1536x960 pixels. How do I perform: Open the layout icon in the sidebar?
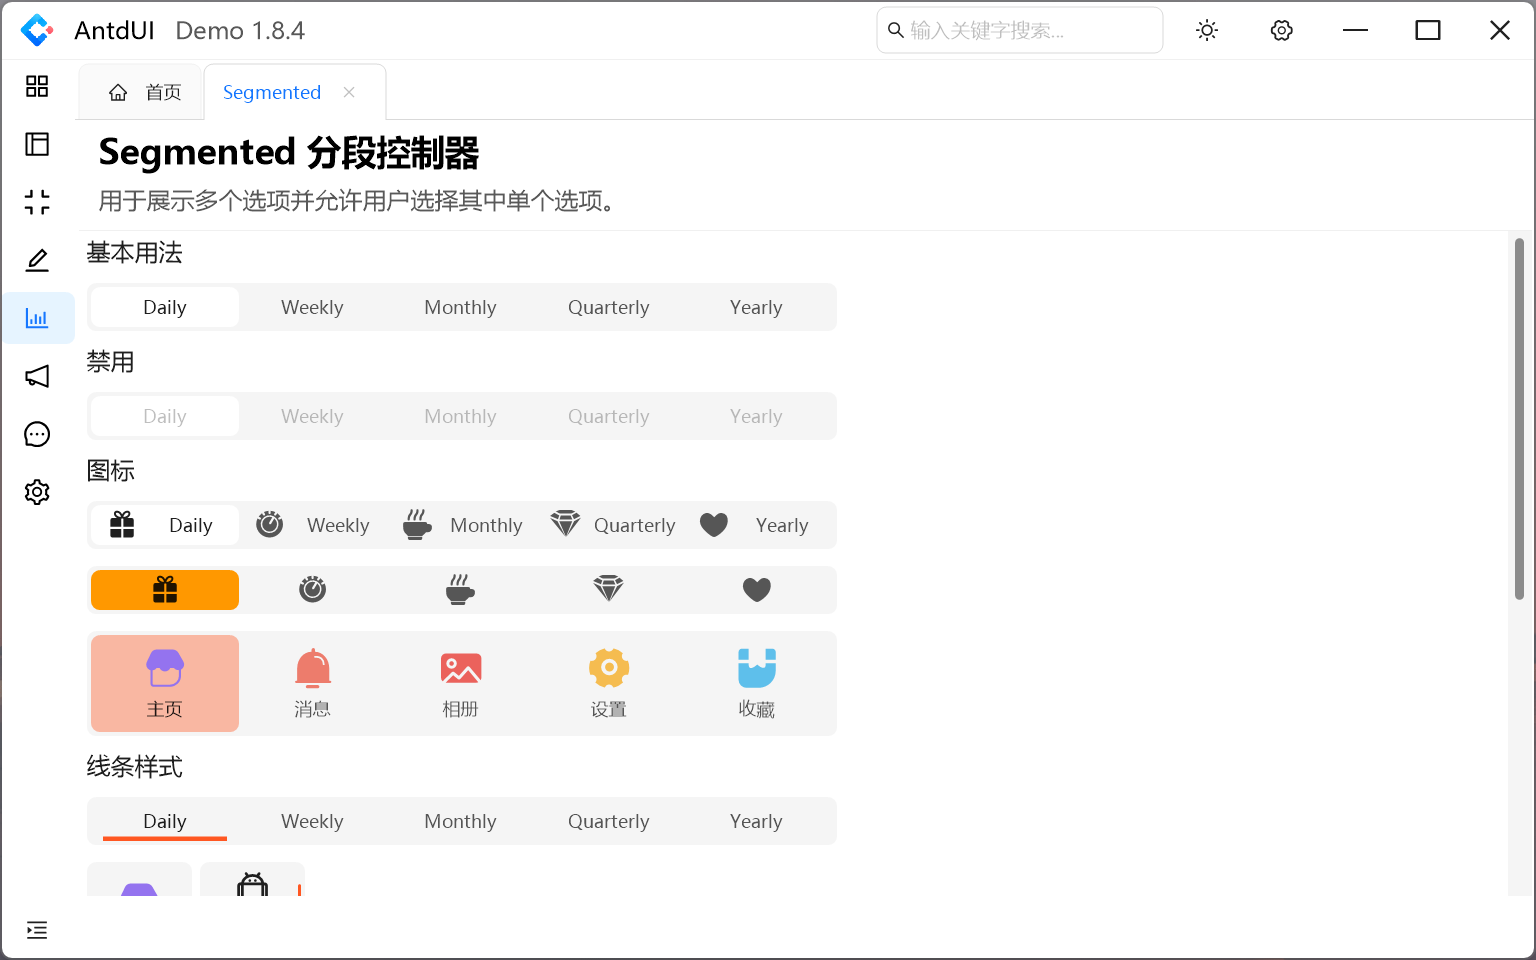[37, 145]
